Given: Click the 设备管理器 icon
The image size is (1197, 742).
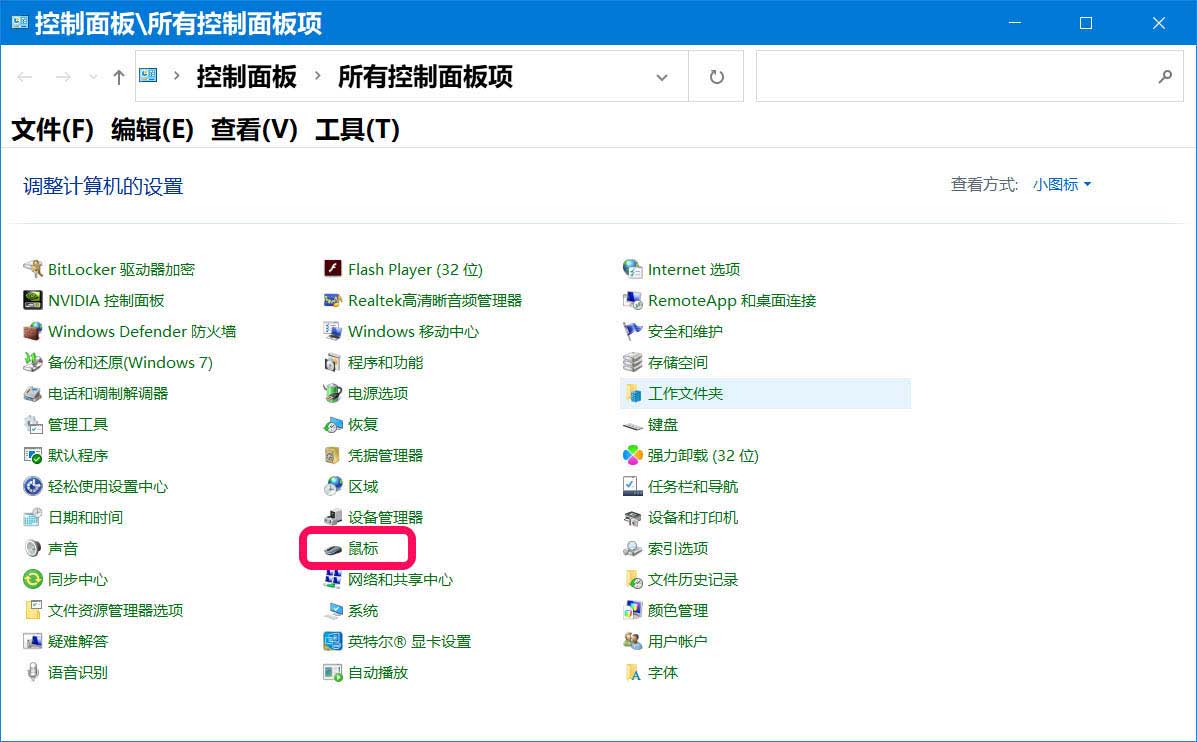Looking at the screenshot, I should tap(333, 518).
